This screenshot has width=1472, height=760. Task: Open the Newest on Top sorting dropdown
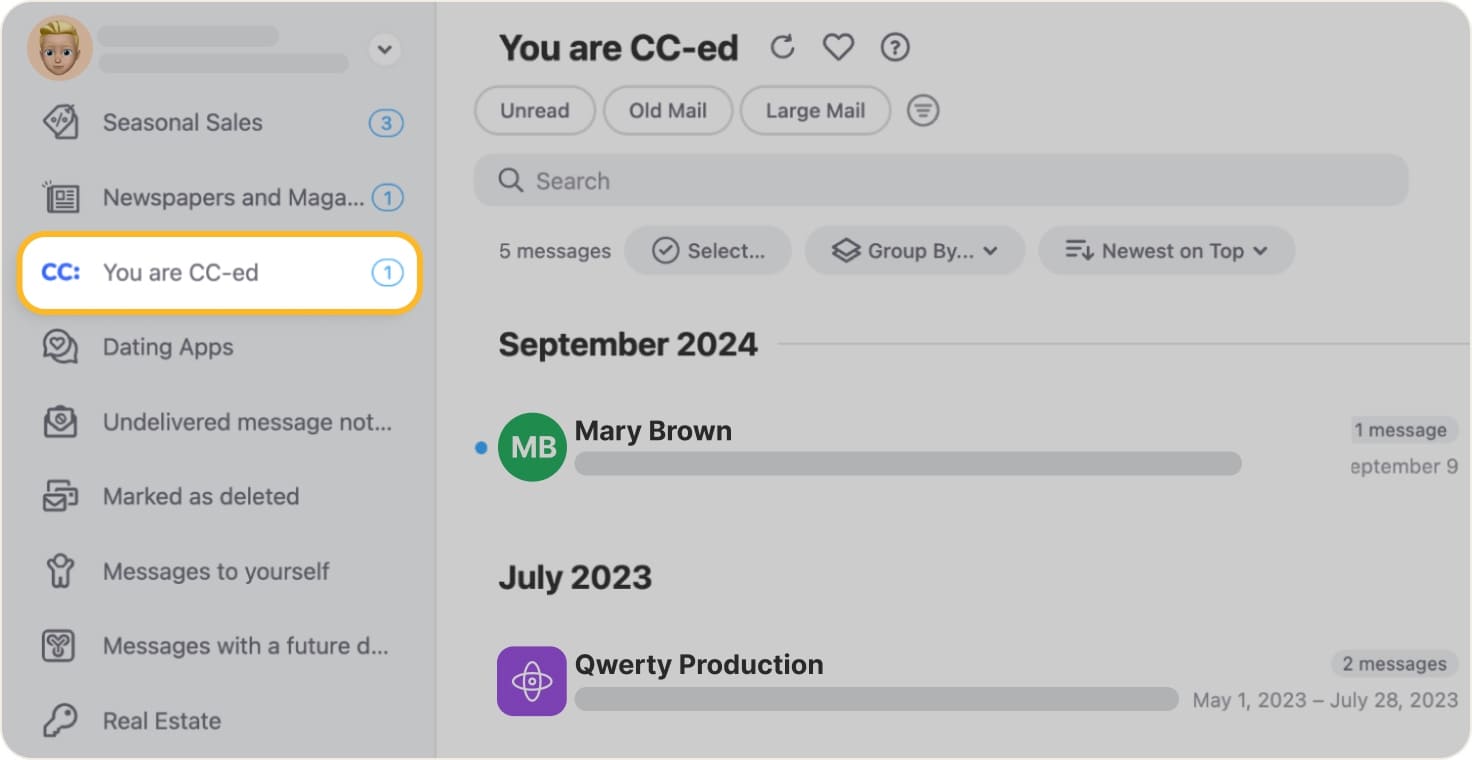pyautogui.click(x=1166, y=250)
